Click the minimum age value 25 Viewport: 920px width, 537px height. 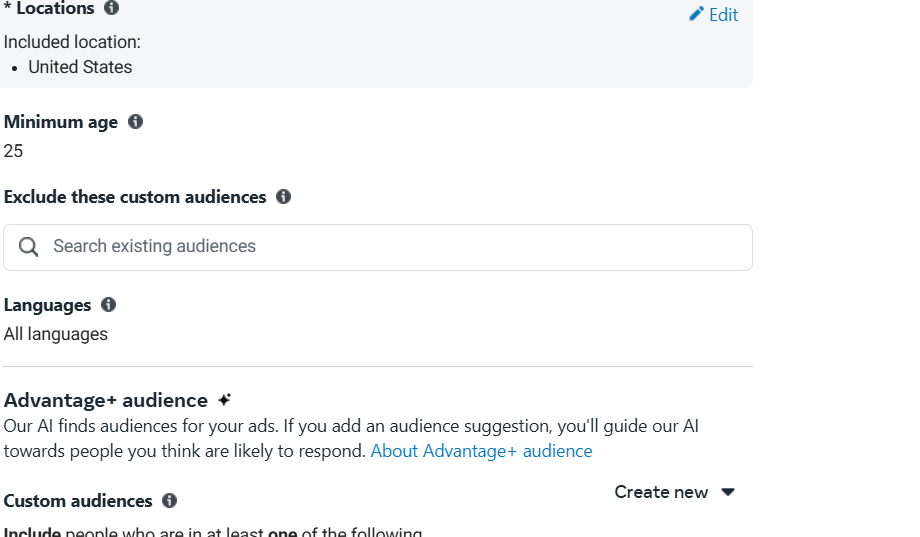pyautogui.click(x=14, y=151)
